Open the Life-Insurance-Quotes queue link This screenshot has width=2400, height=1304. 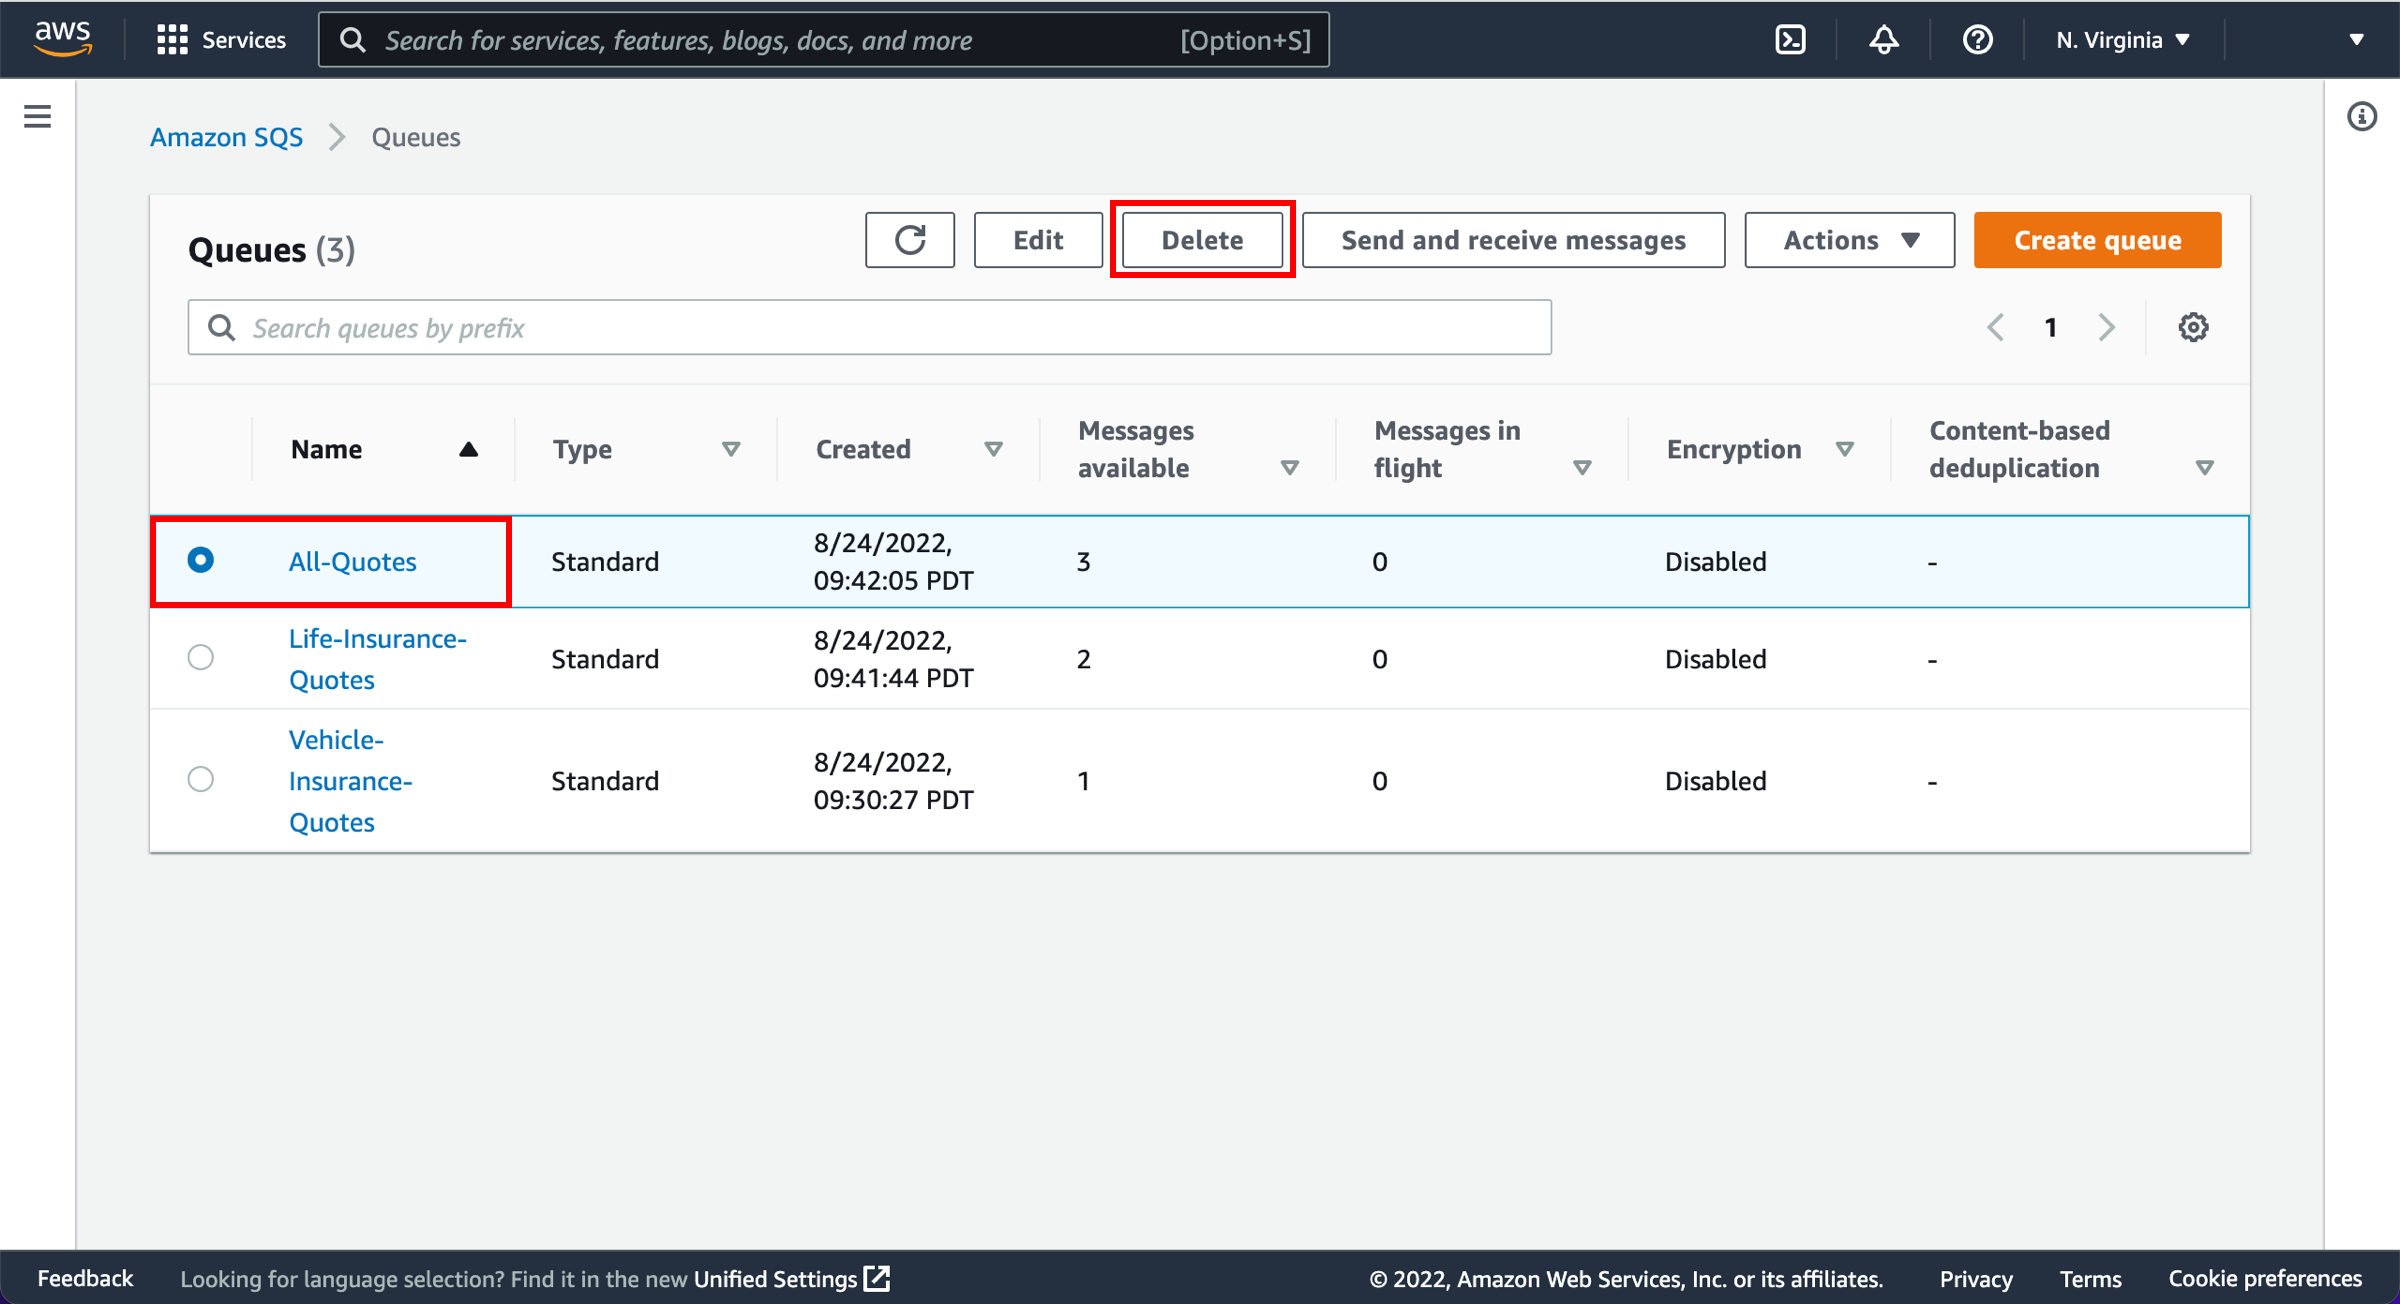tap(374, 658)
